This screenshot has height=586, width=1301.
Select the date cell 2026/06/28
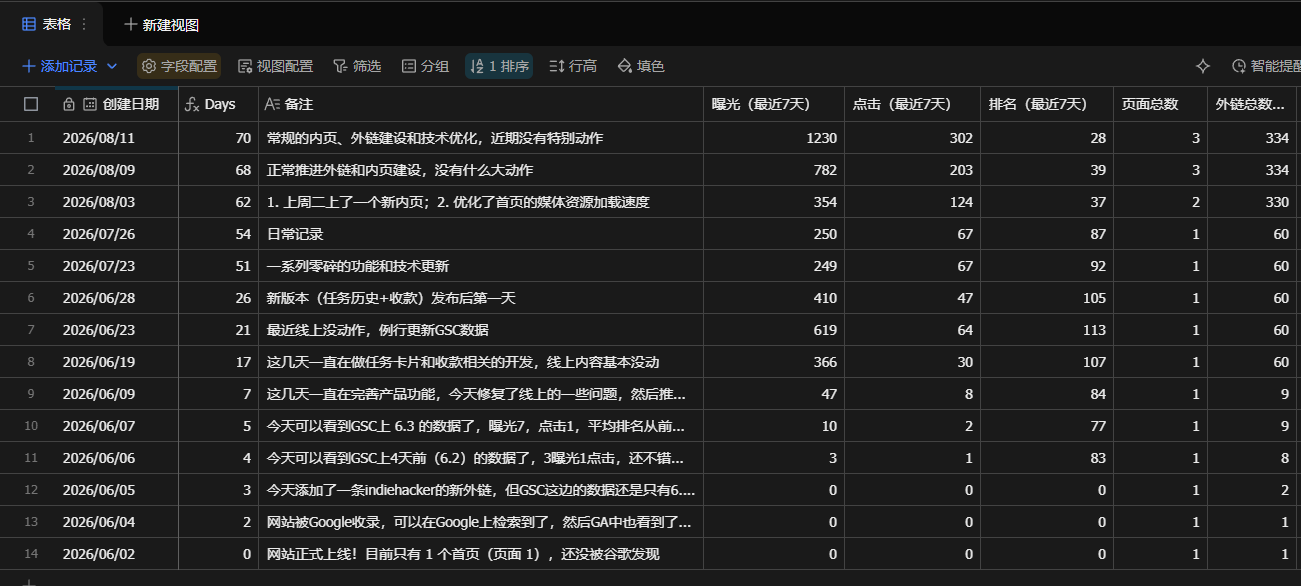pos(117,298)
